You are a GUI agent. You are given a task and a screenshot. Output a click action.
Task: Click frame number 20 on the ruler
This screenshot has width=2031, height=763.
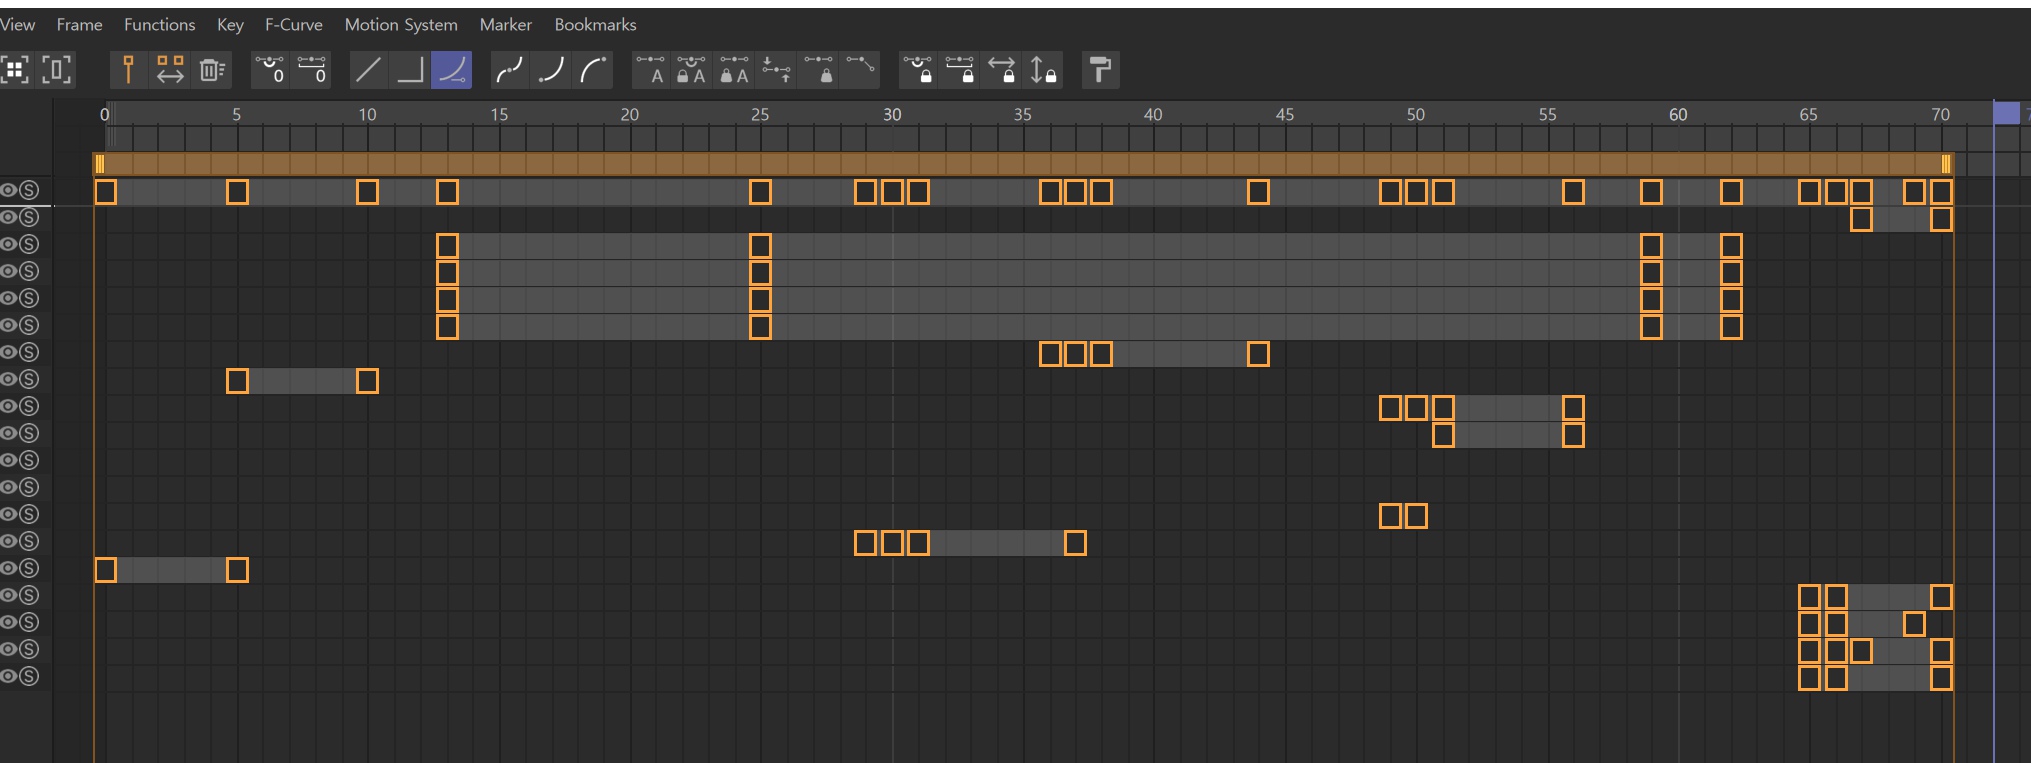(630, 115)
